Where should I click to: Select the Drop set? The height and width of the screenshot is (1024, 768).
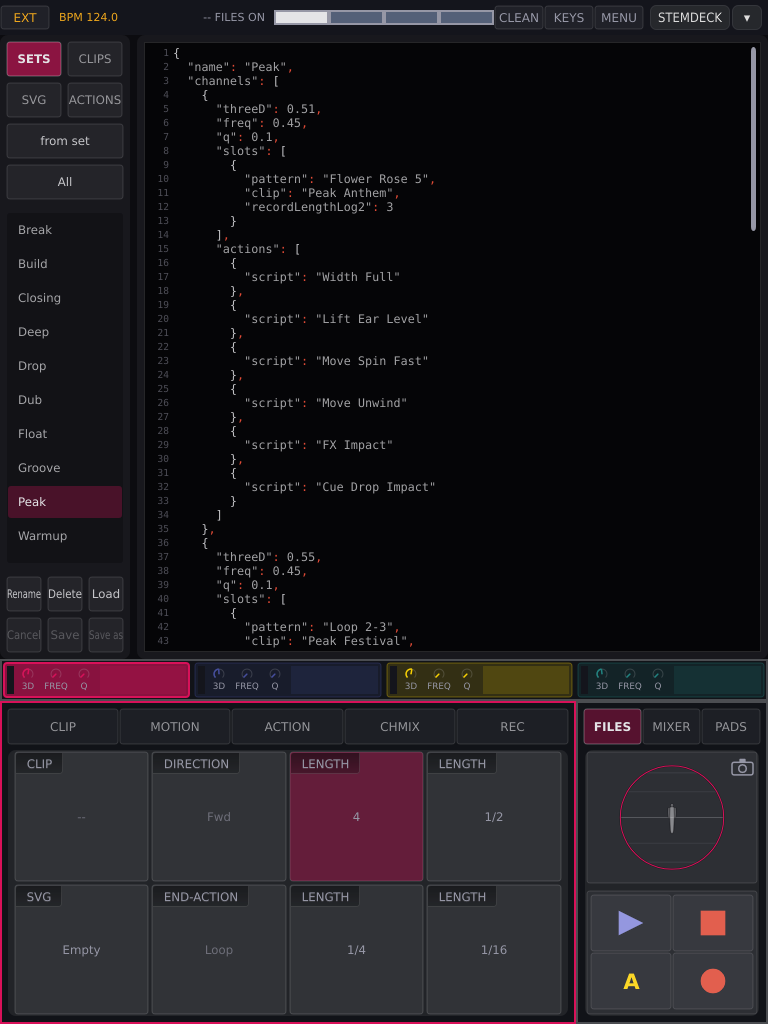click(65, 366)
